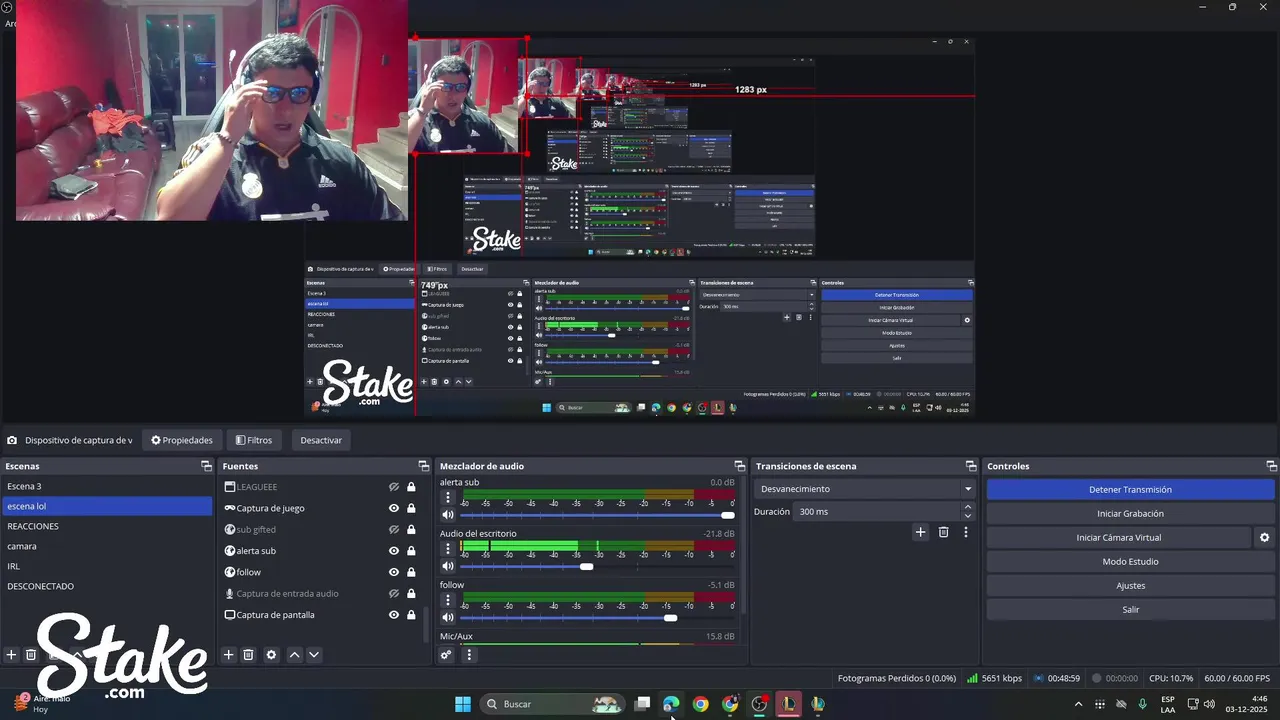
Task: Open Propiedades of selected source
Action: (x=182, y=440)
